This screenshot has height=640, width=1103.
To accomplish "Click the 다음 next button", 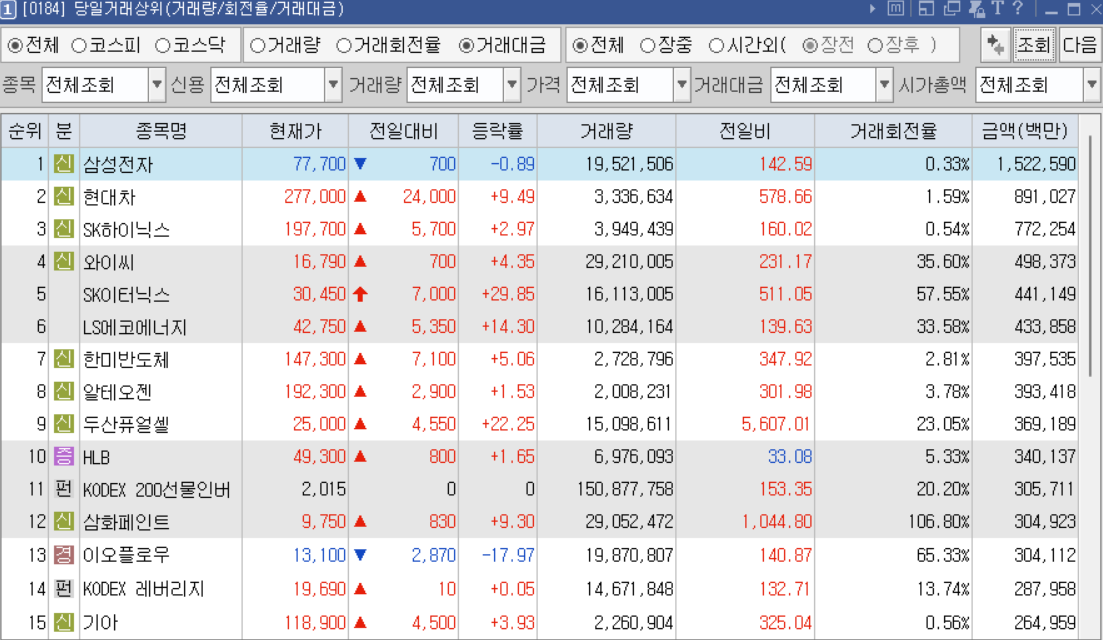I will pyautogui.click(x=1079, y=45).
